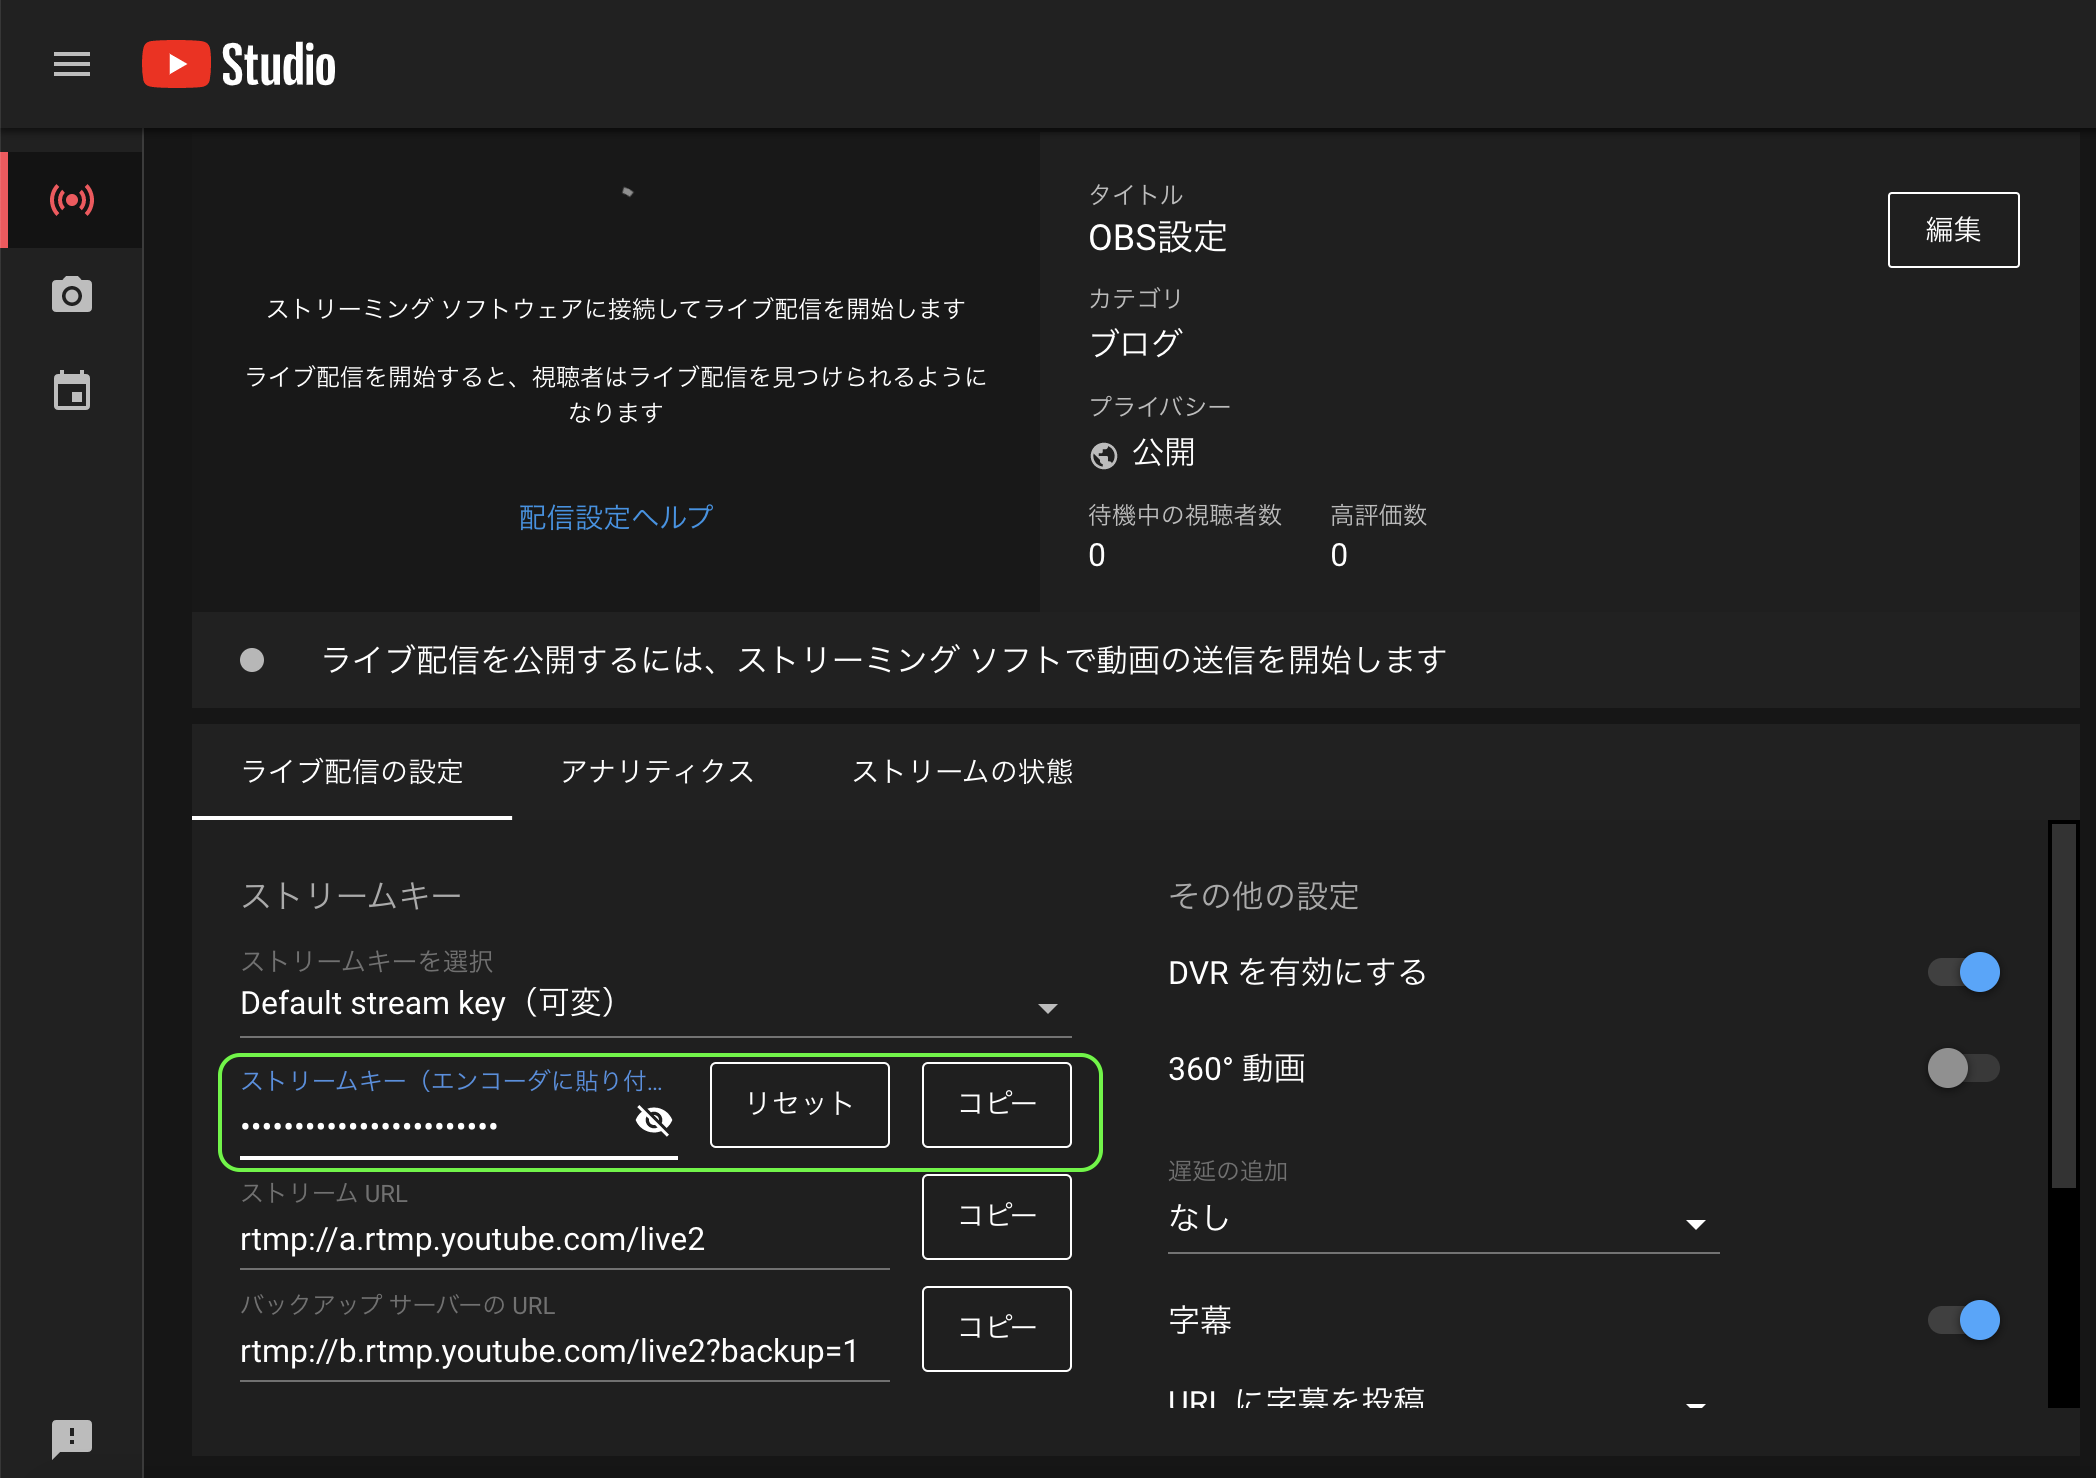
Task: Toggle the DVR を有効にする switch
Action: tap(1963, 972)
